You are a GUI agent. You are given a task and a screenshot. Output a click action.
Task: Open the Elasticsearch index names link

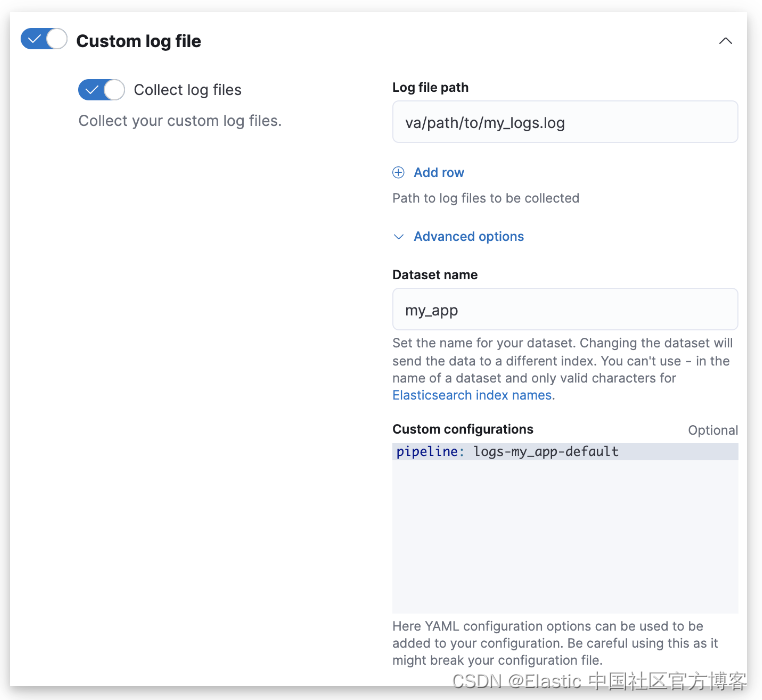coord(473,395)
